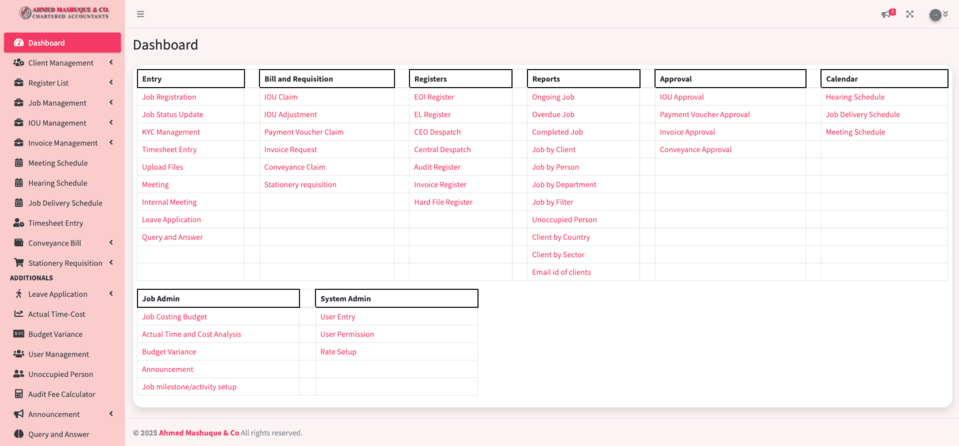
Task: Open the Hard File Register link
Action: [x=443, y=202]
